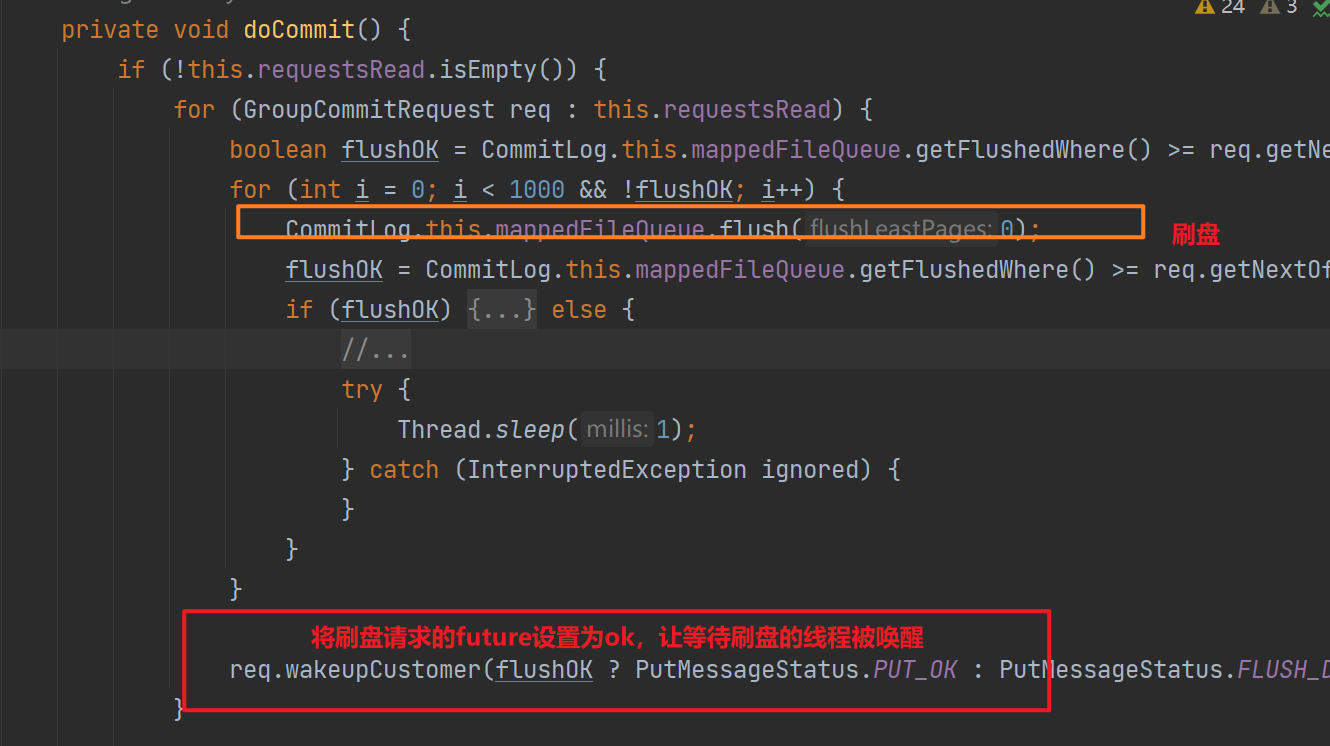Click PutMessageStatus before PUT_OK
The image size is (1330, 746).
747,670
